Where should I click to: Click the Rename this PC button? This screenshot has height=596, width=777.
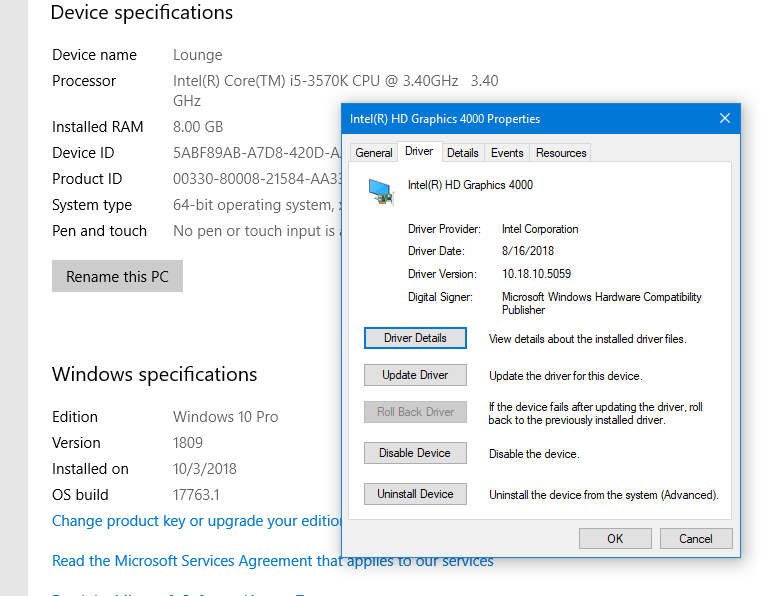click(117, 277)
